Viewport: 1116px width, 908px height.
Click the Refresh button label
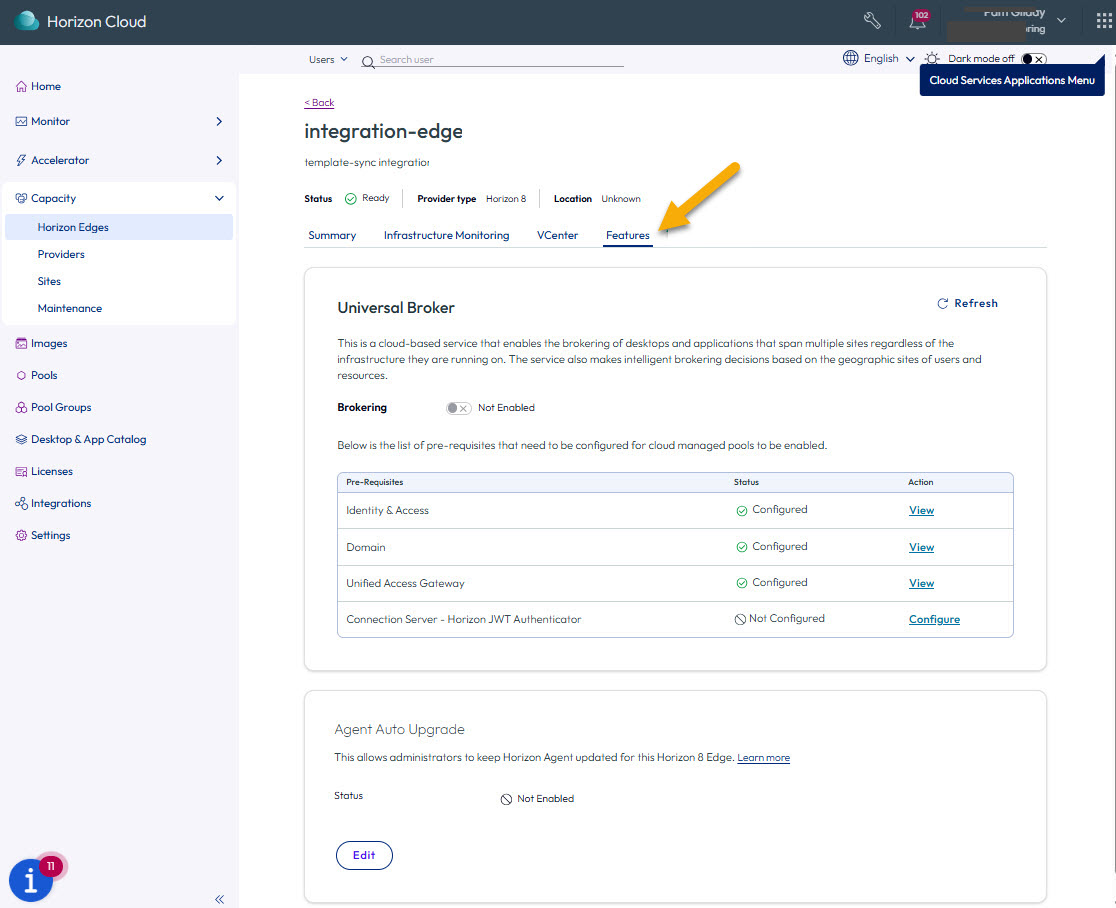[976, 304]
